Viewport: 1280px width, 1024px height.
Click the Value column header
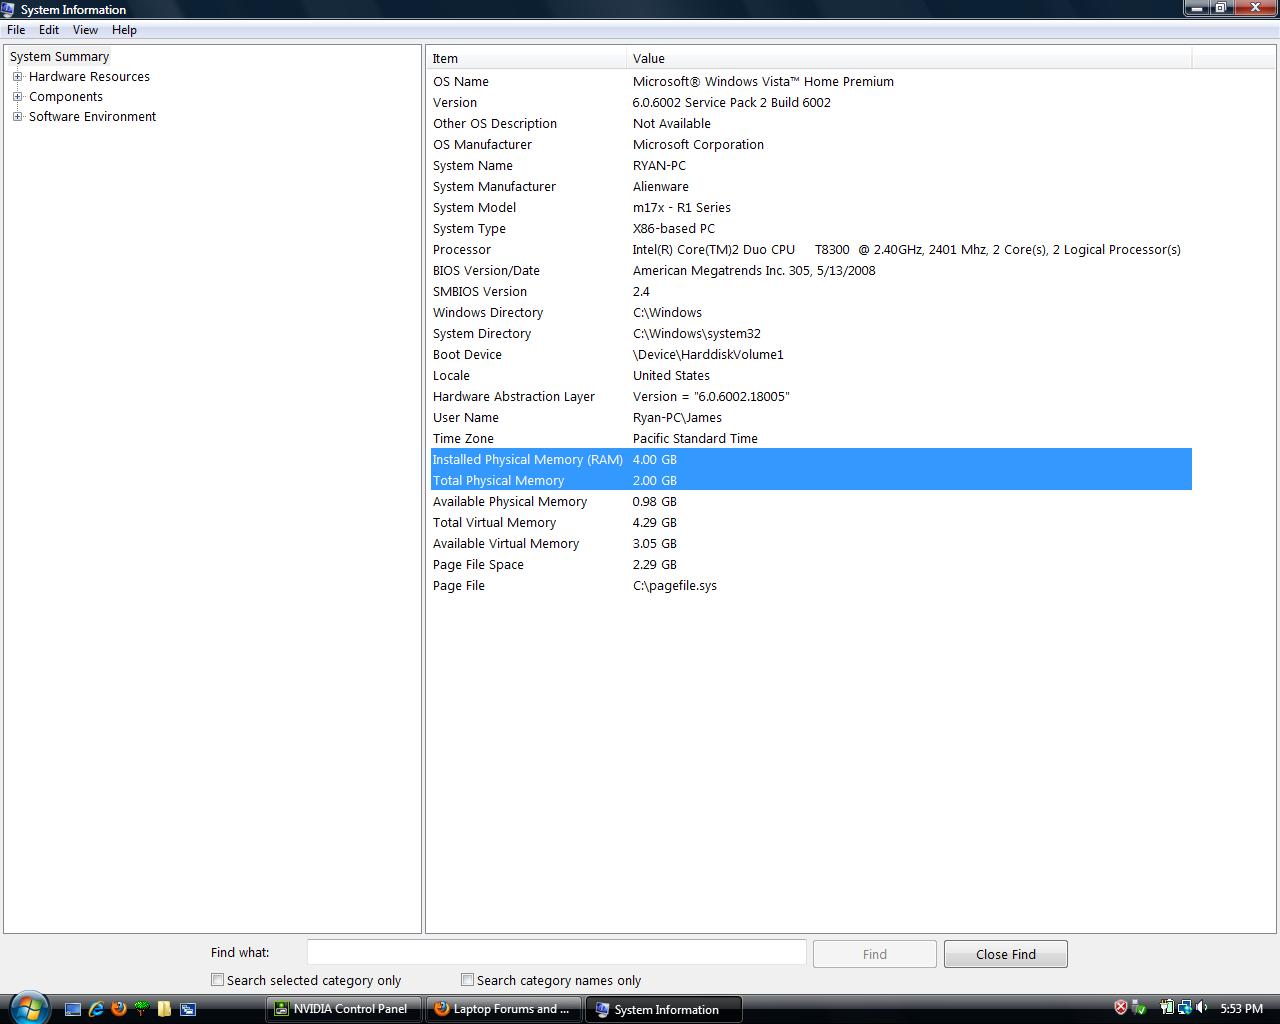coord(909,58)
